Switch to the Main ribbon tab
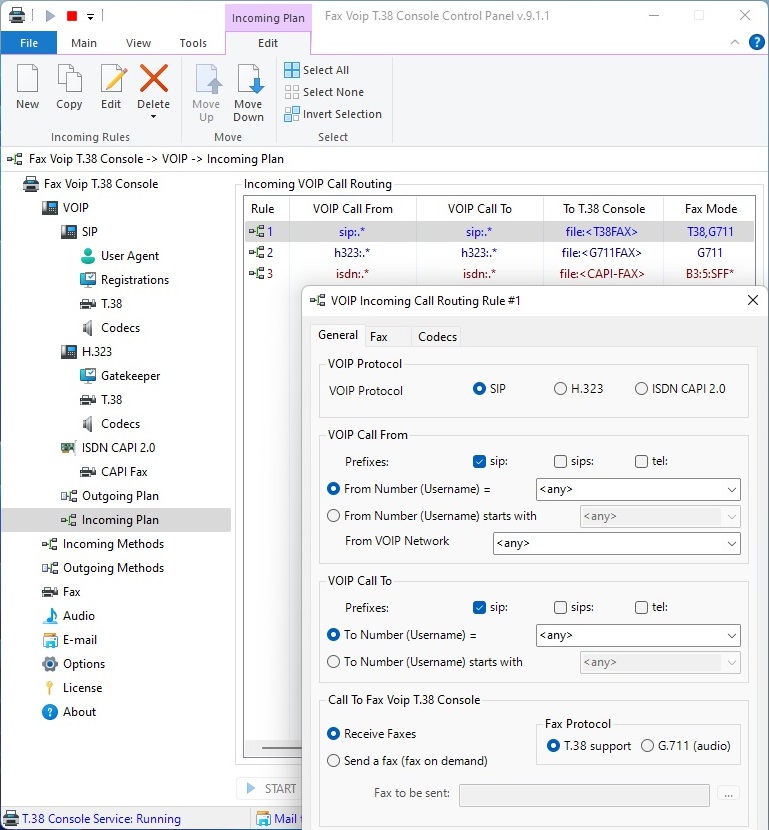The height and width of the screenshot is (830, 769). [84, 43]
